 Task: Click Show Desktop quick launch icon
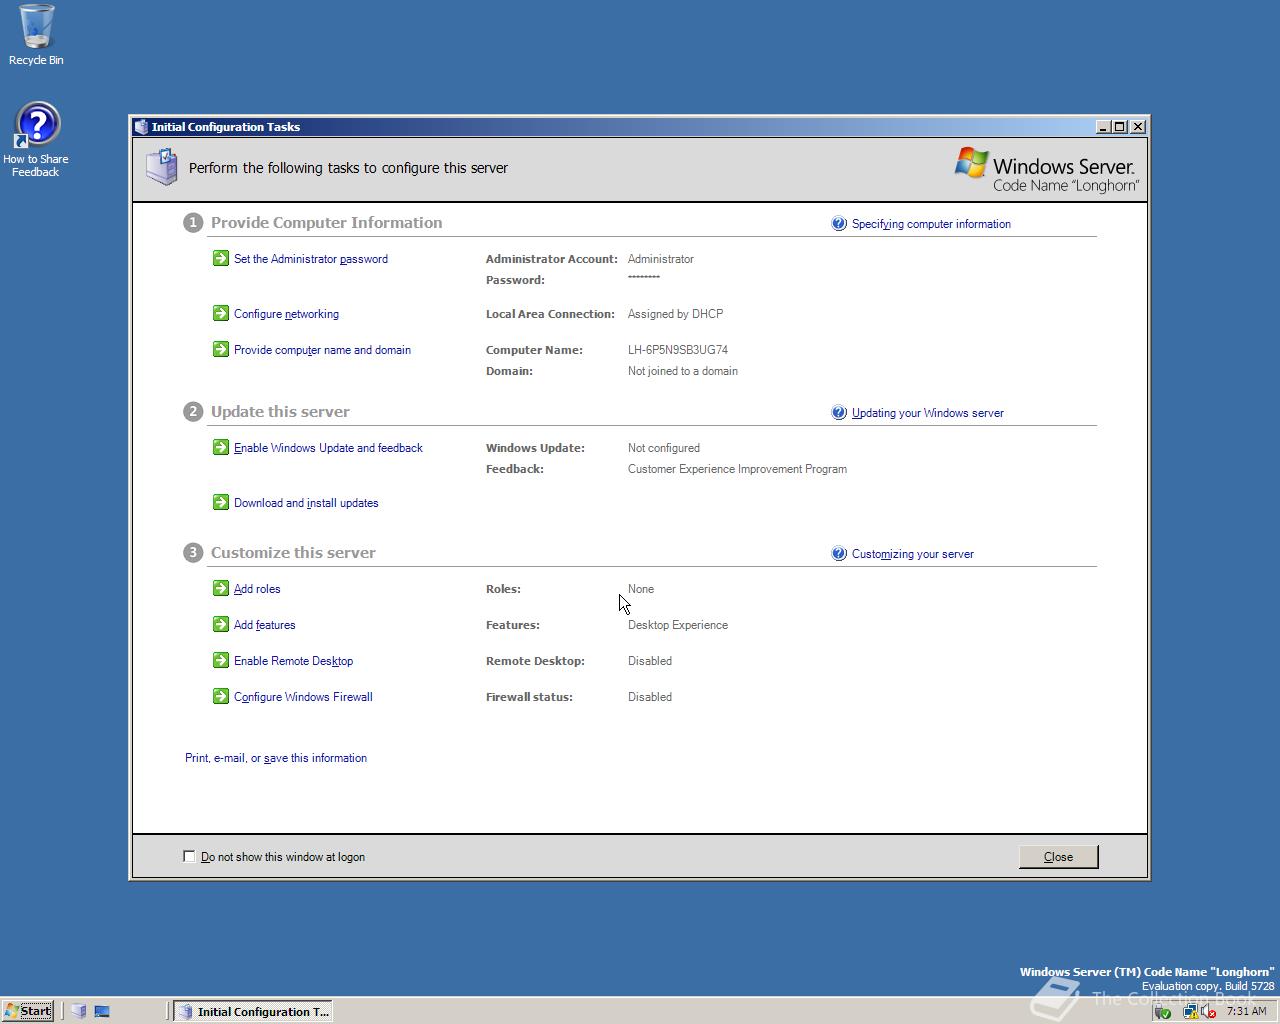(102, 1011)
